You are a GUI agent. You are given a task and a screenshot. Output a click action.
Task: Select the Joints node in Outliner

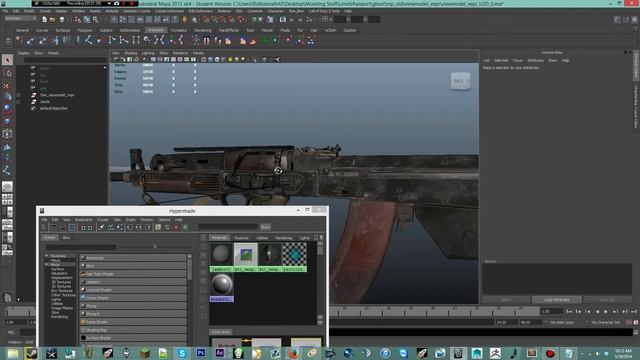pos(45,102)
